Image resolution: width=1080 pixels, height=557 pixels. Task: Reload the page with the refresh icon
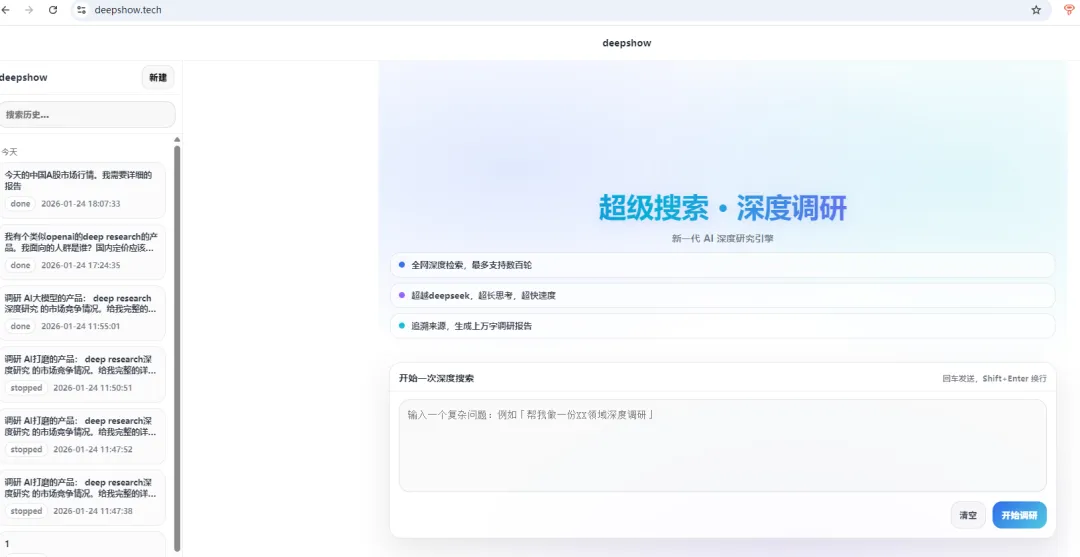pyautogui.click(x=53, y=10)
